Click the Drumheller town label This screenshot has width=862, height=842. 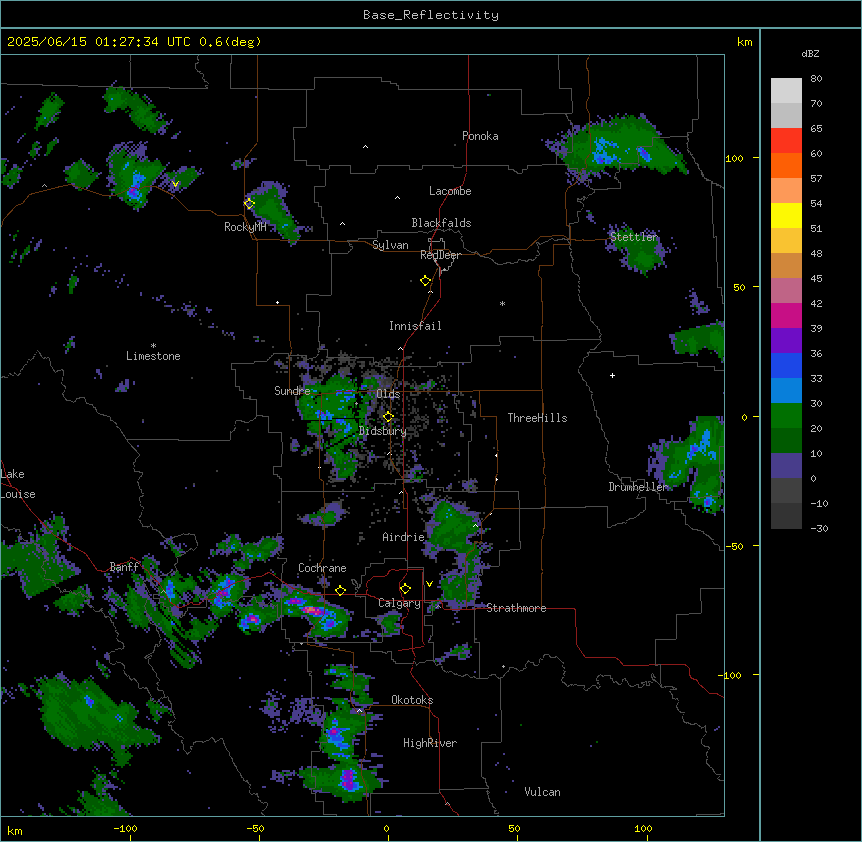point(638,487)
